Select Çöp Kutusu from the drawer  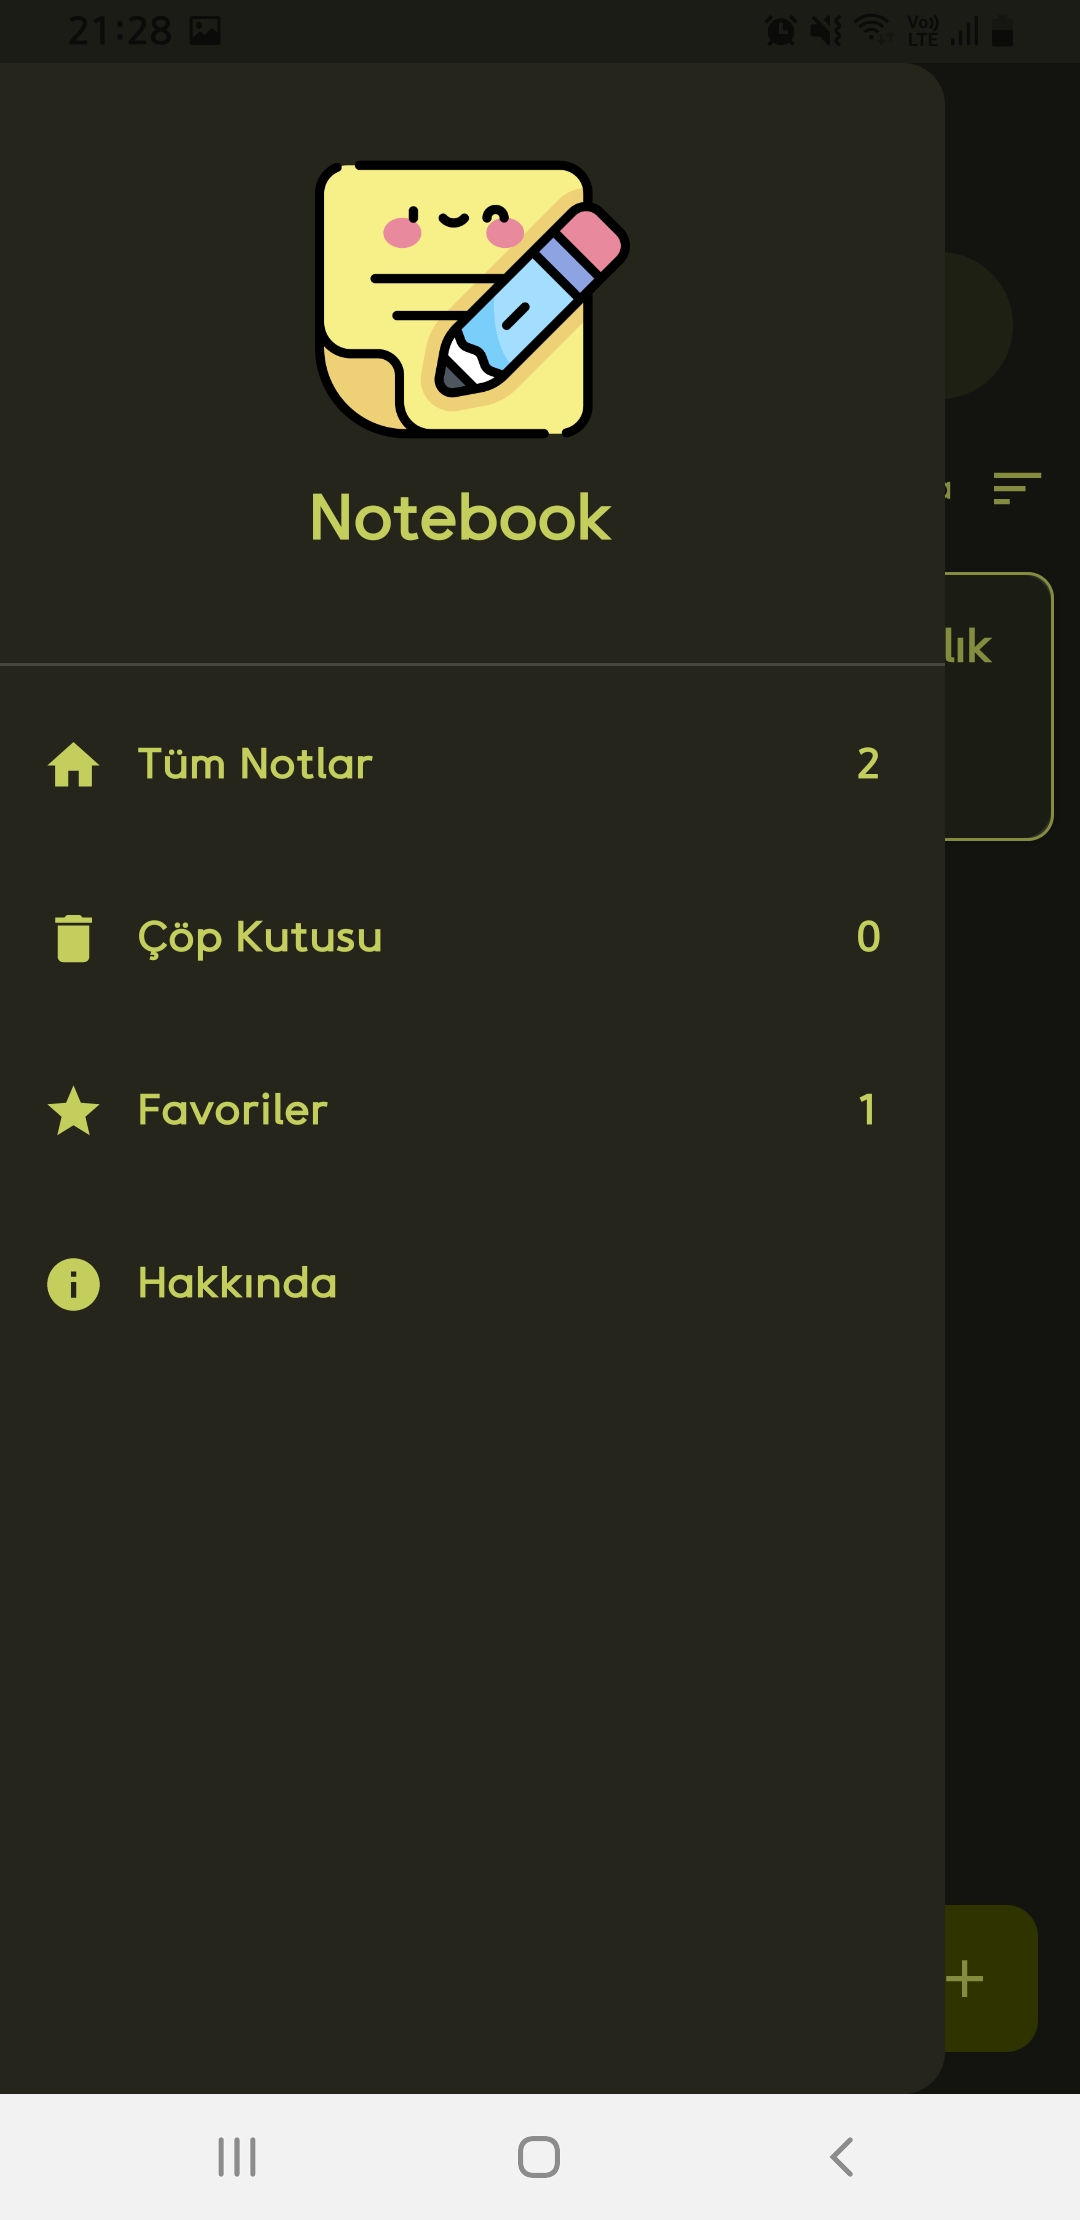(x=260, y=938)
